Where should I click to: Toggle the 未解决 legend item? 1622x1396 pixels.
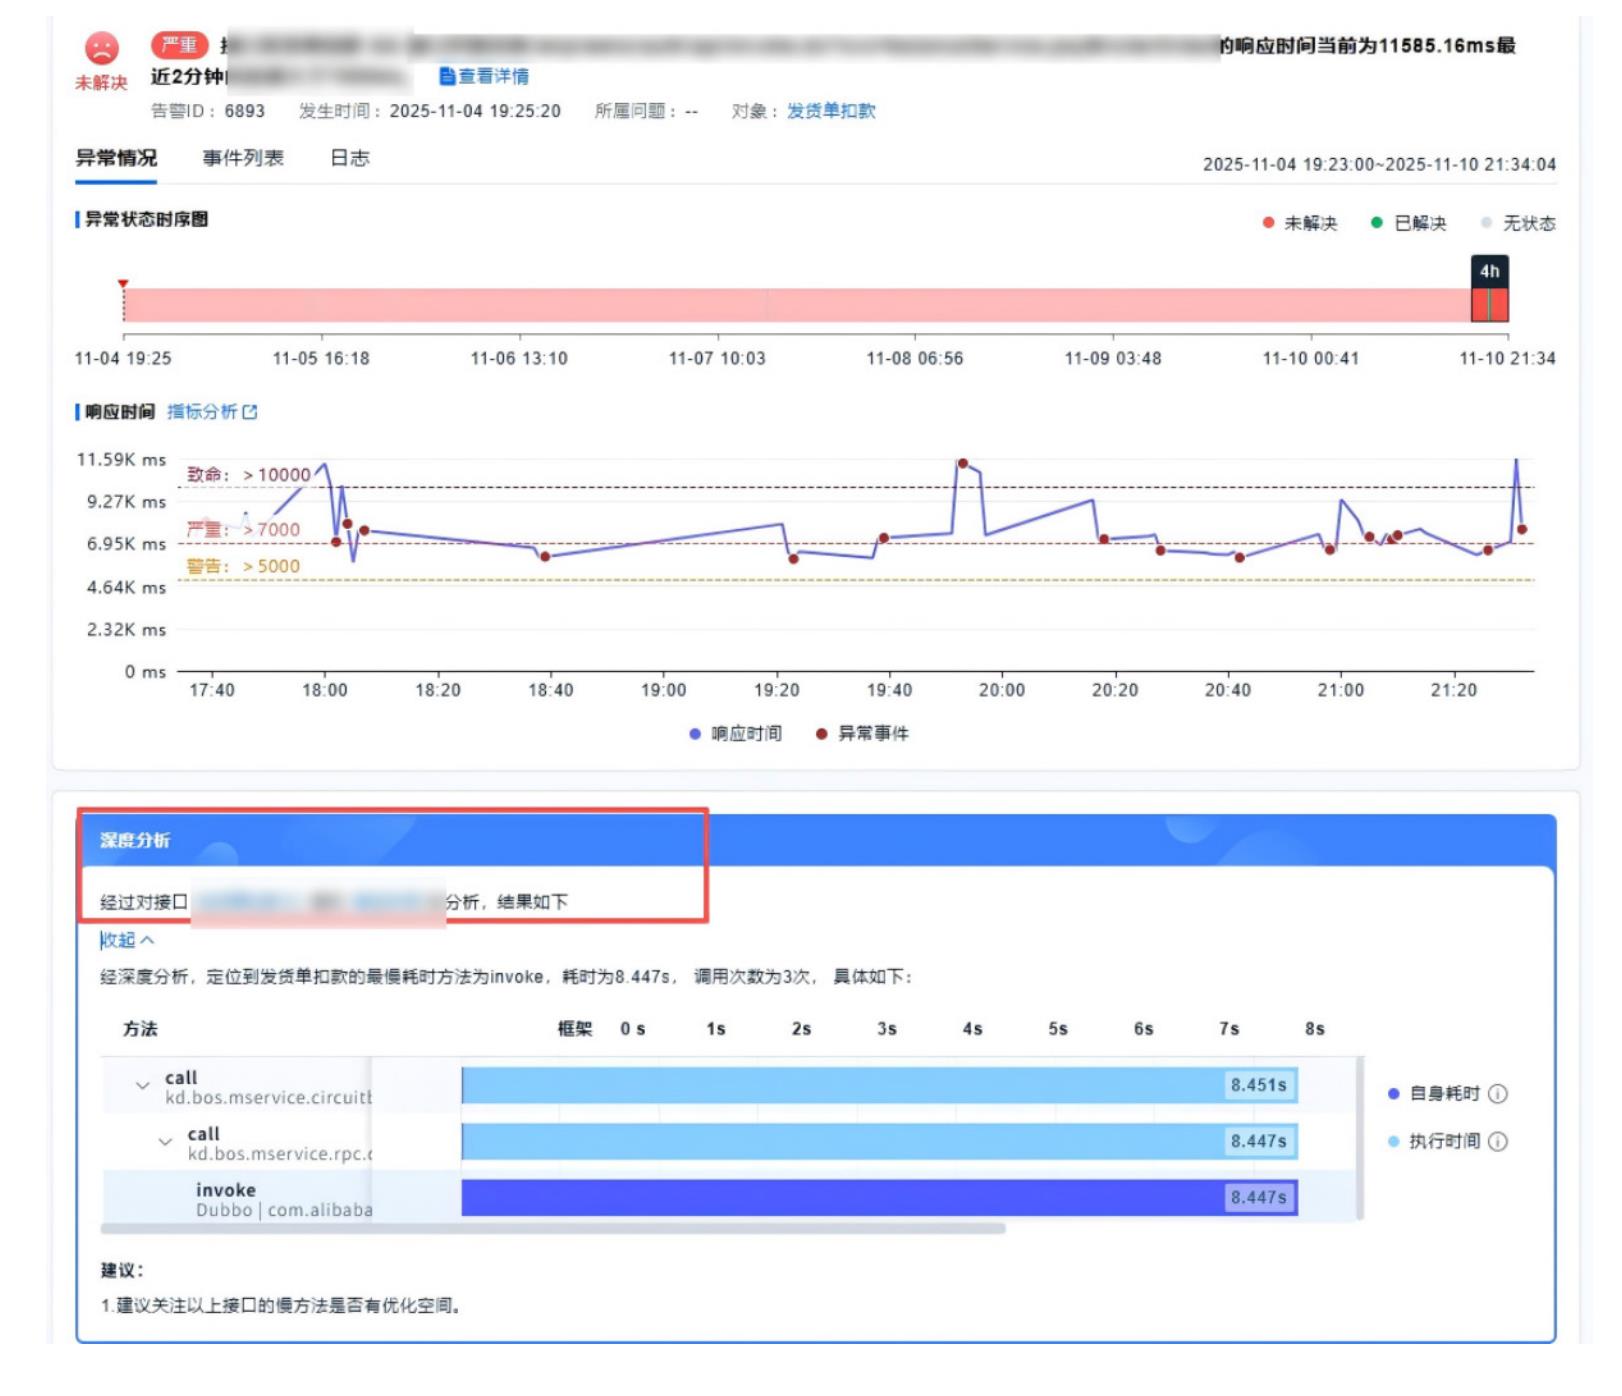pos(1299,223)
